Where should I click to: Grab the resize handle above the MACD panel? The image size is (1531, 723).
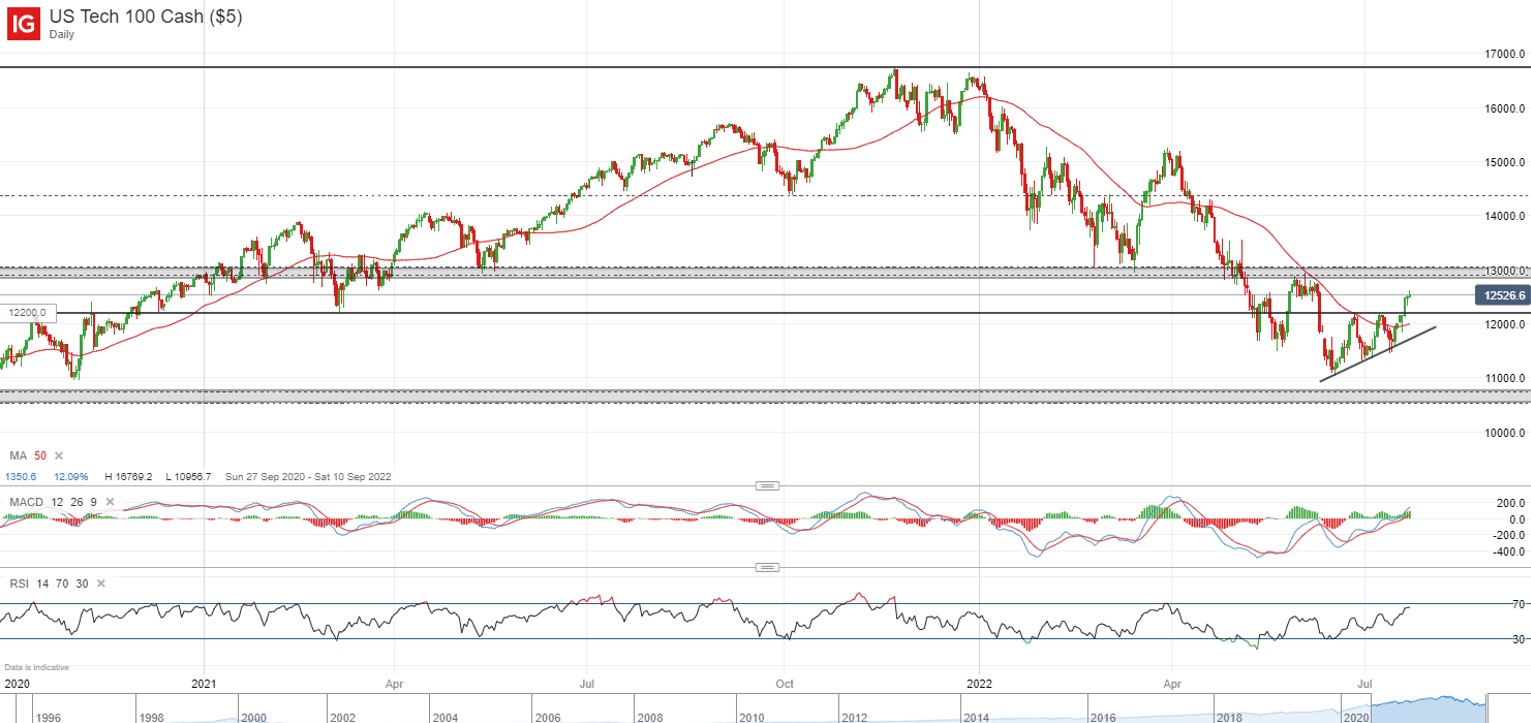pos(767,486)
